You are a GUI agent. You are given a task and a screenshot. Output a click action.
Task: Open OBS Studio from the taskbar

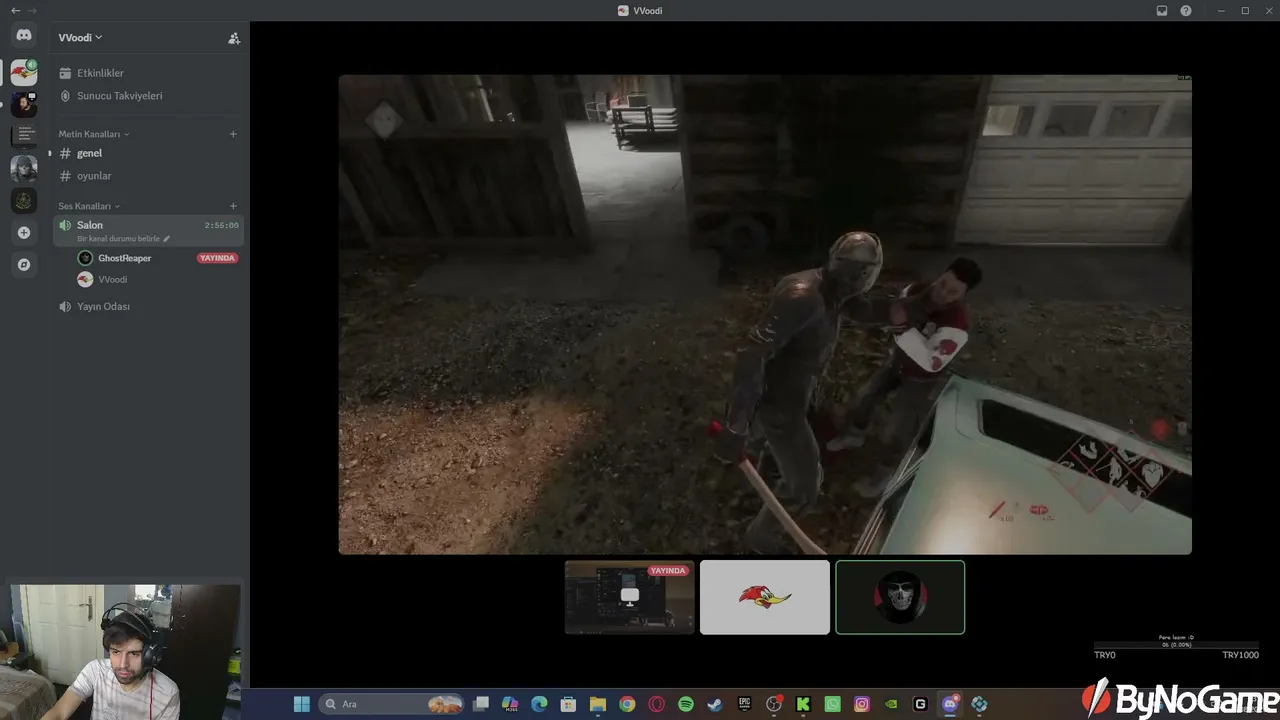point(774,704)
